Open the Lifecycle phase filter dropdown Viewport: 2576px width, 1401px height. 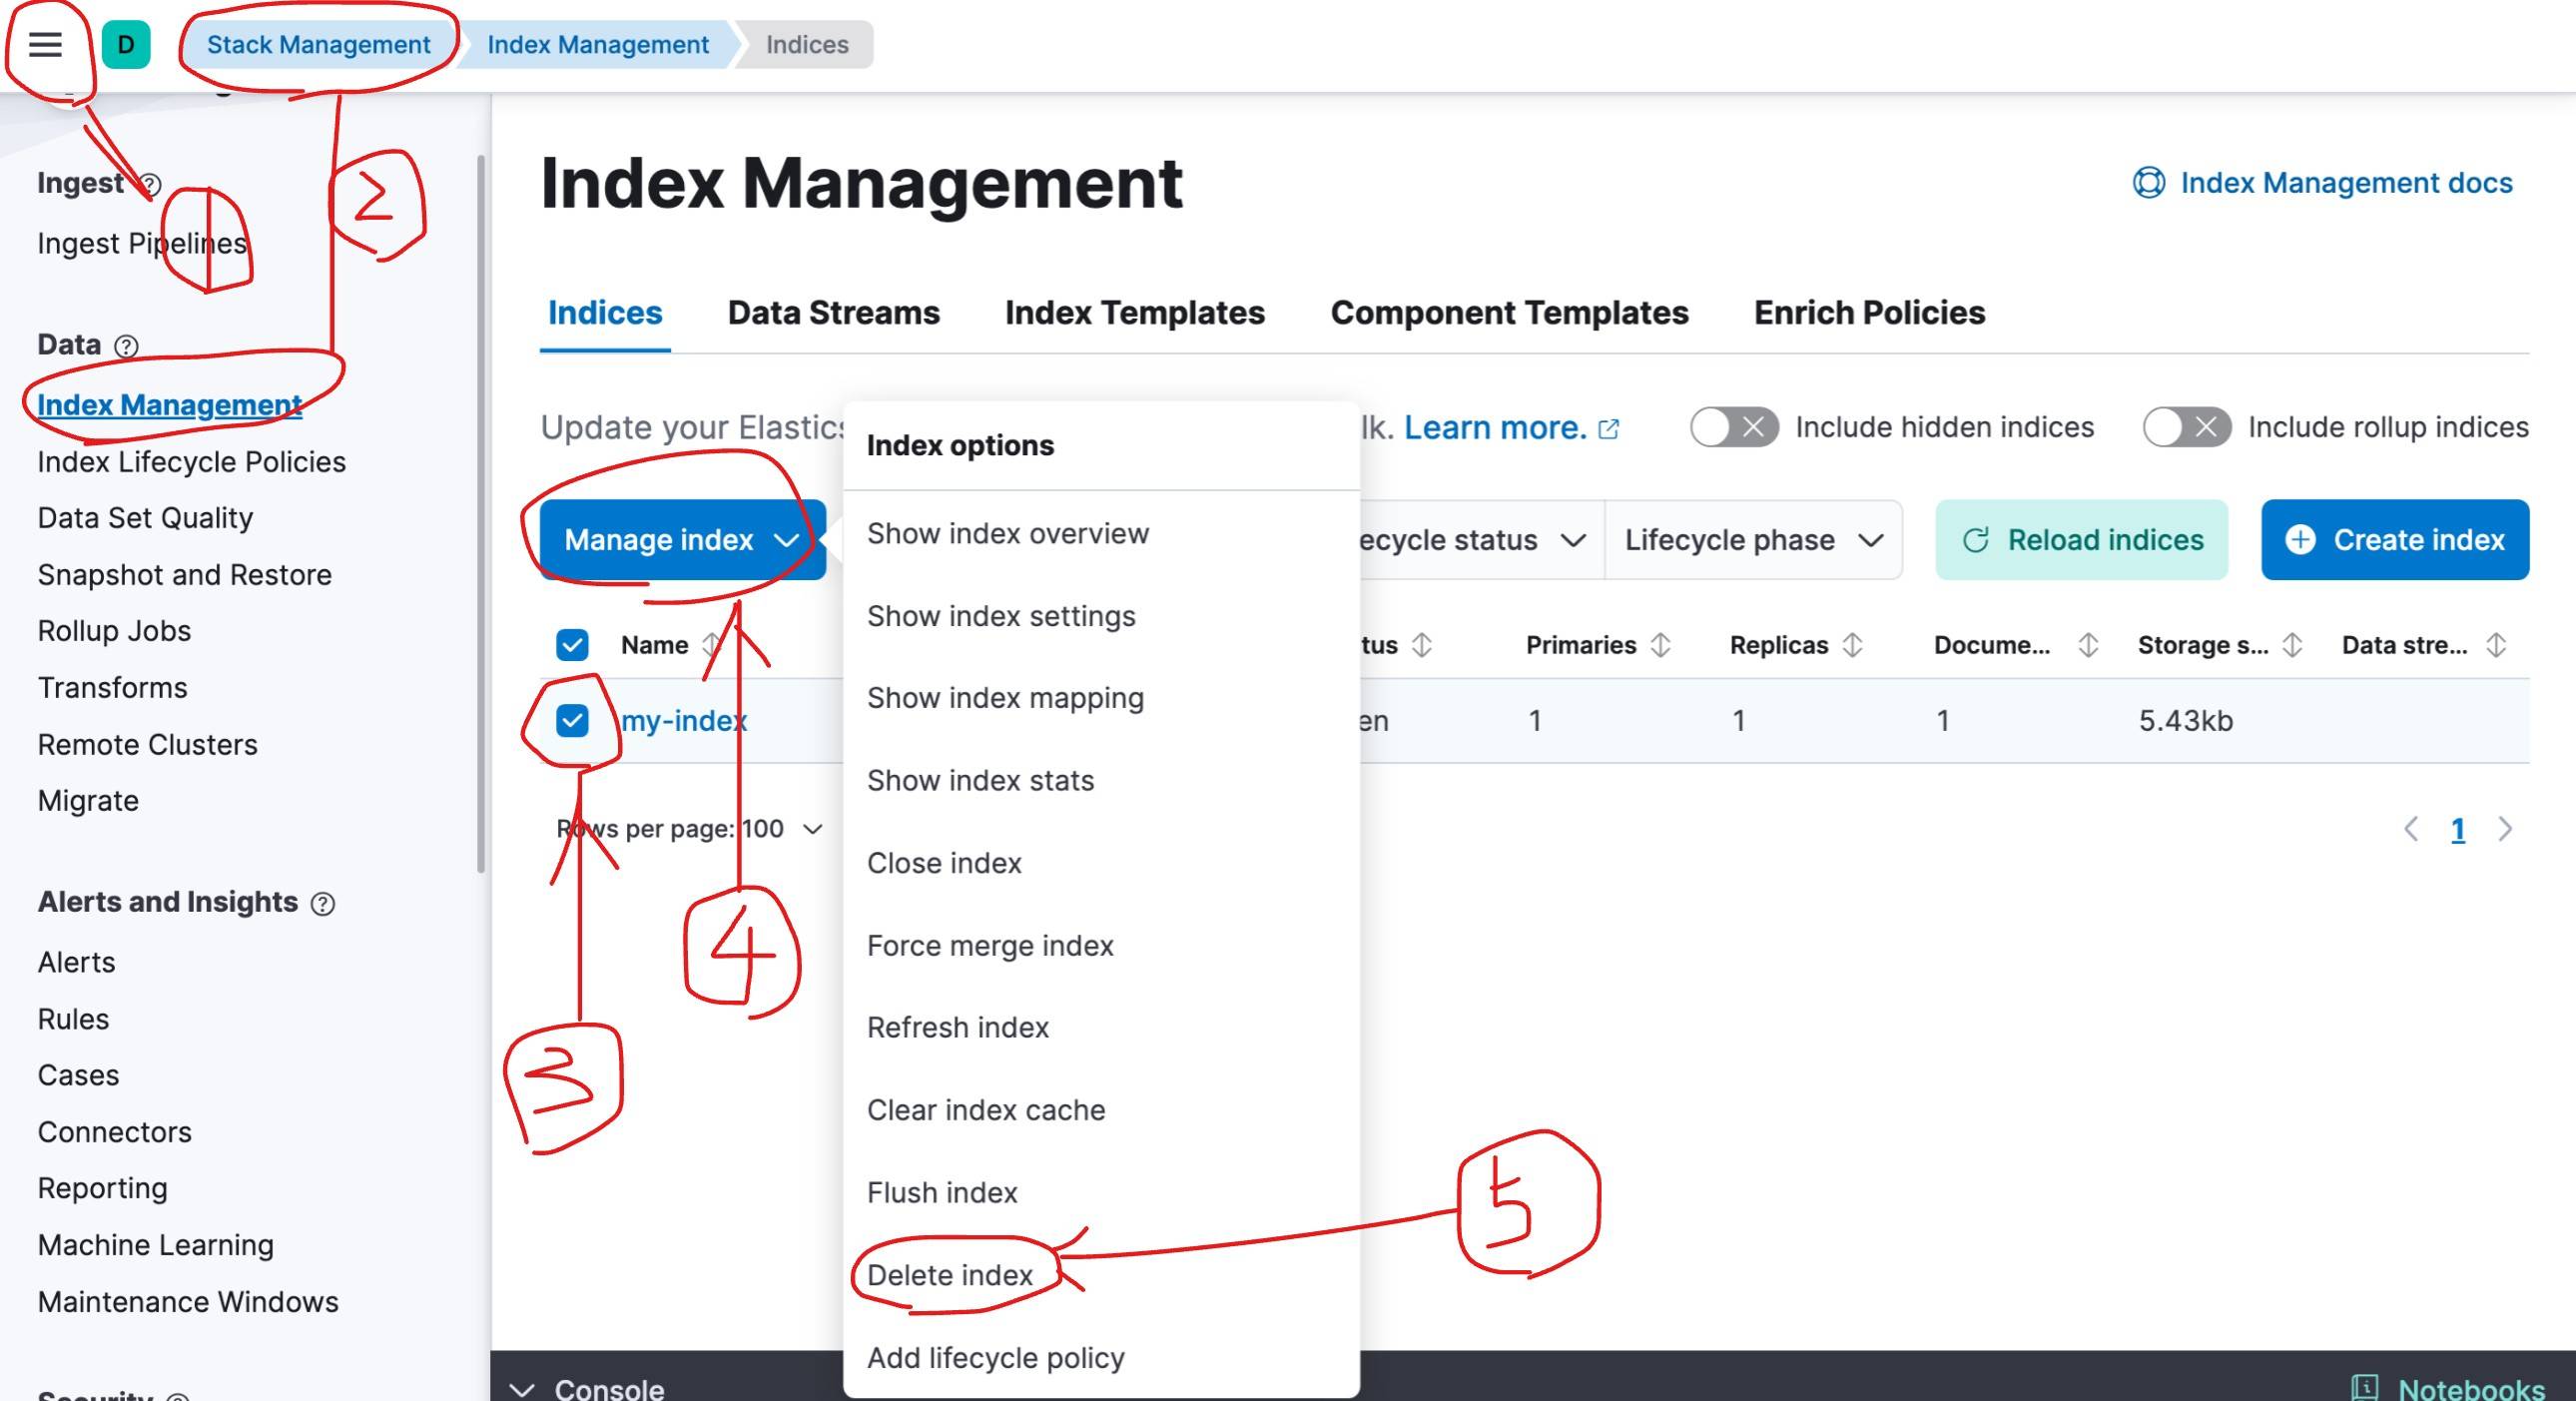click(1753, 540)
